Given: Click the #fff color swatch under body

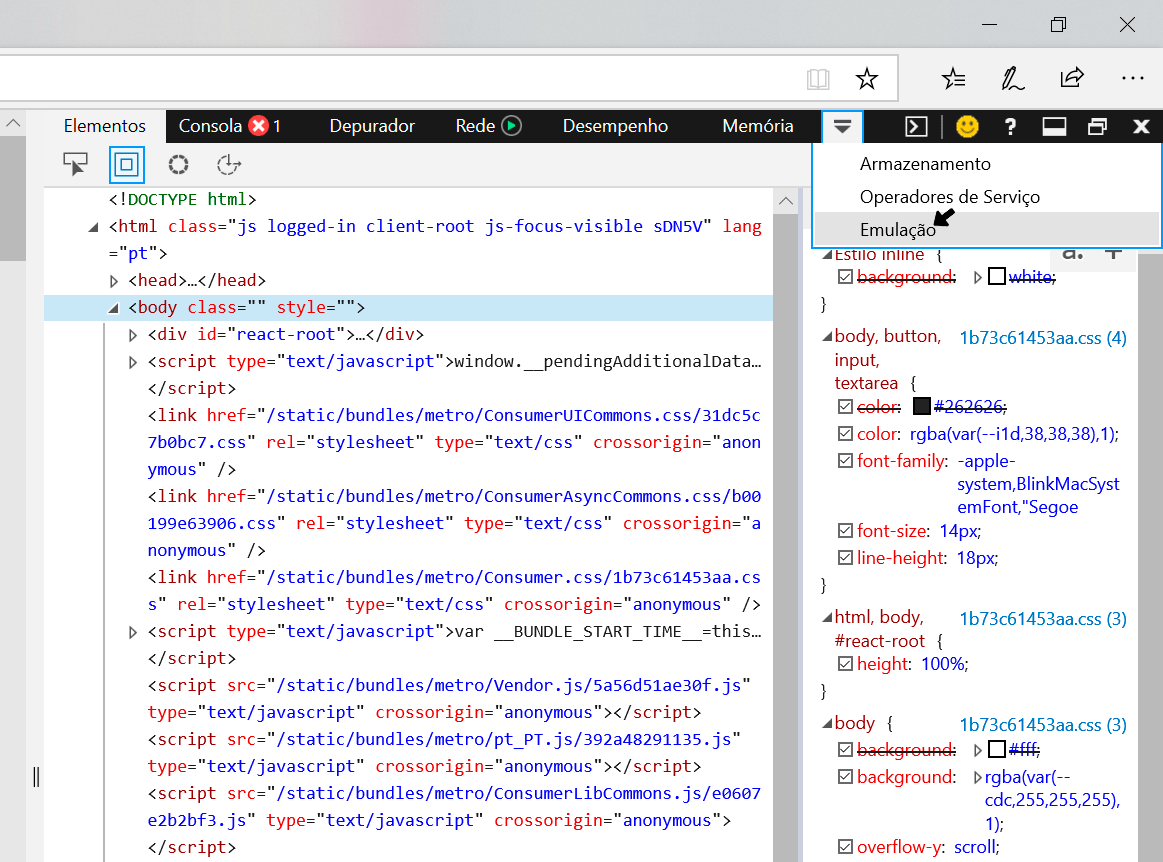Looking at the screenshot, I should click(997, 749).
